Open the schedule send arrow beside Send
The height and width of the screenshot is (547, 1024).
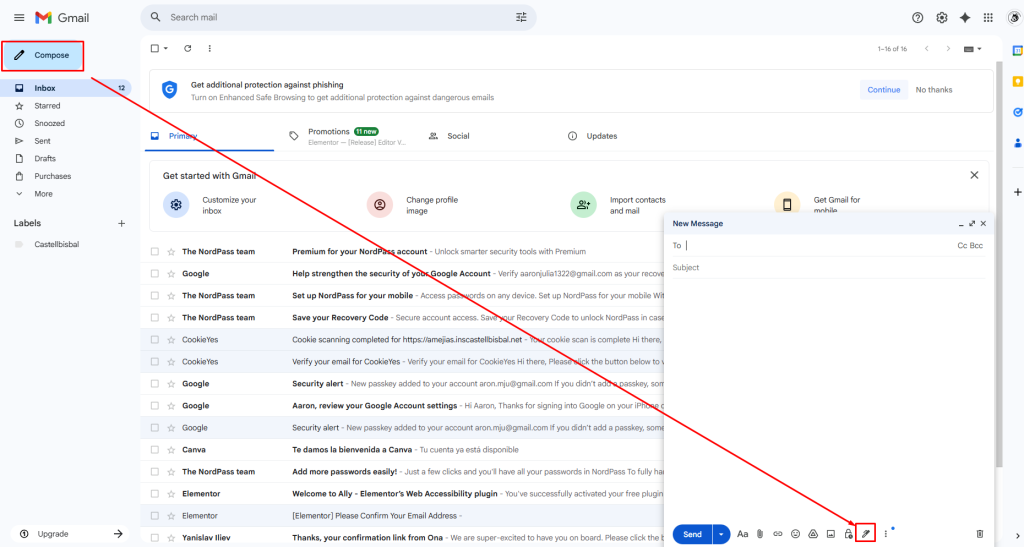click(x=721, y=534)
